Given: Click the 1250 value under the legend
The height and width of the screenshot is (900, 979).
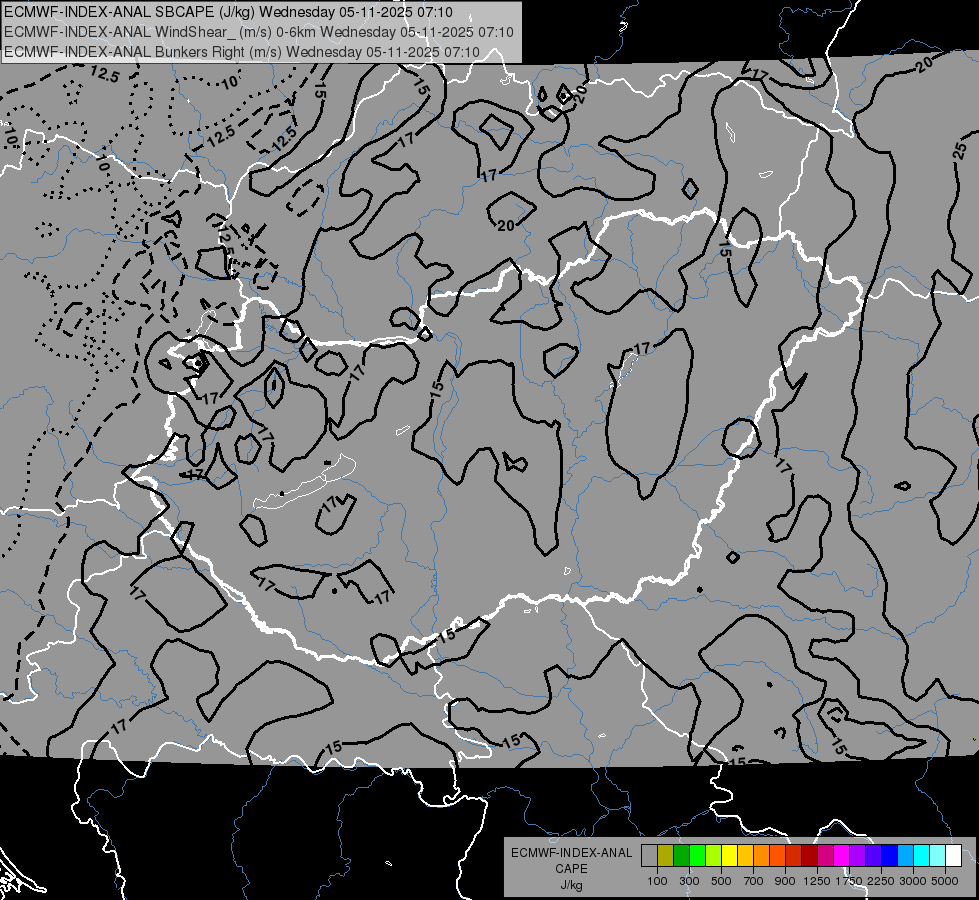Looking at the screenshot, I should click(817, 881).
